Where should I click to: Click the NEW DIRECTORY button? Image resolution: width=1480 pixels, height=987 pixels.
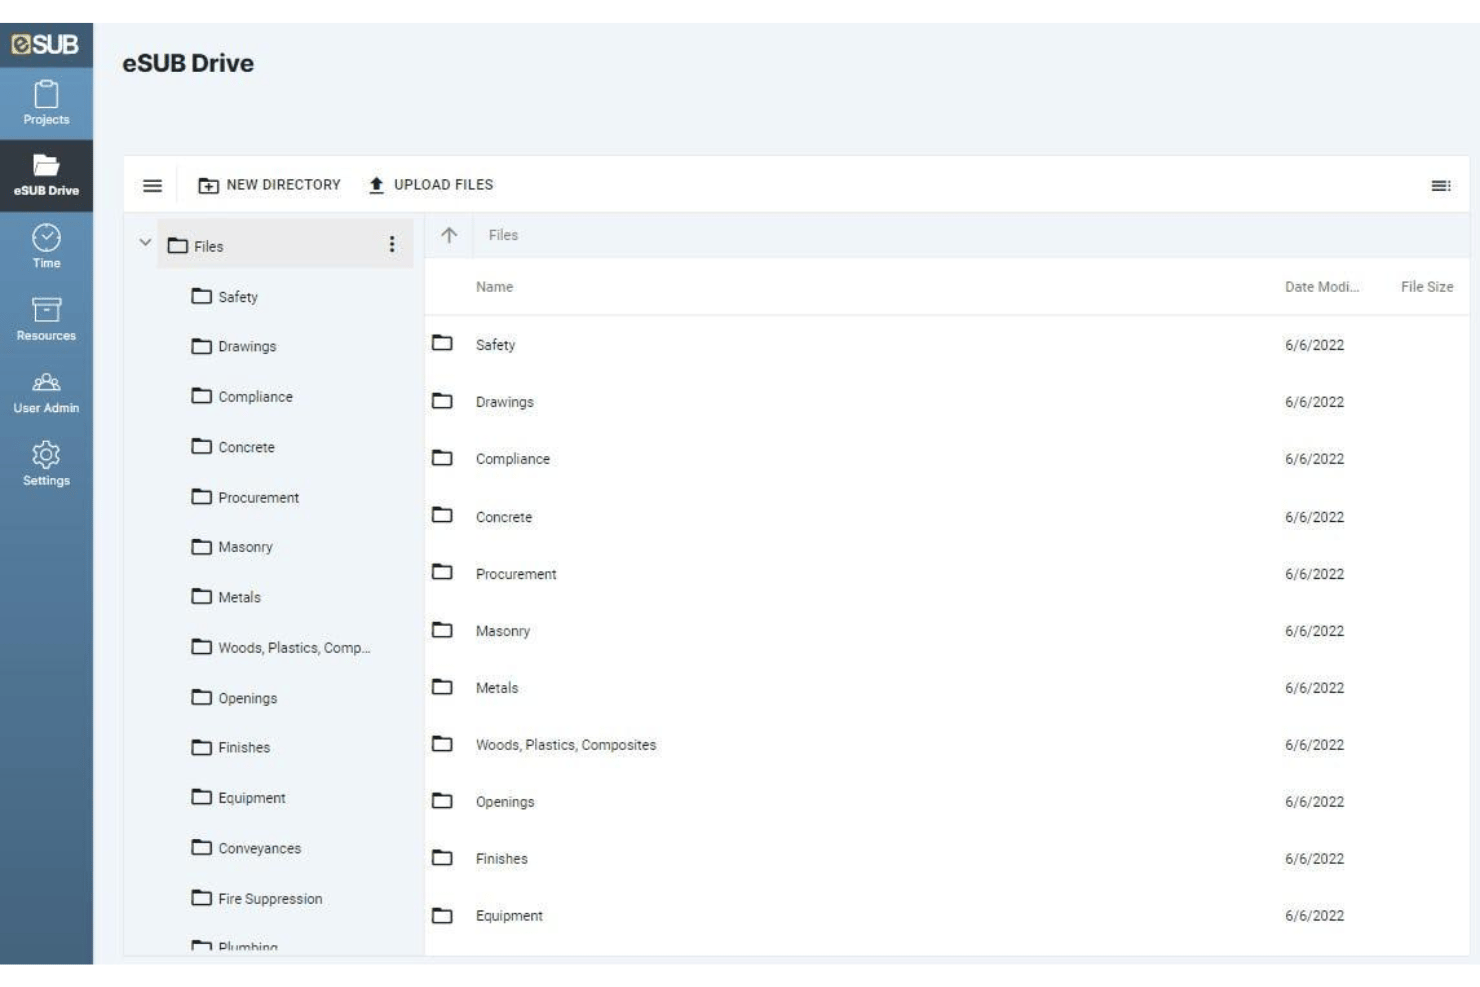[x=269, y=185]
